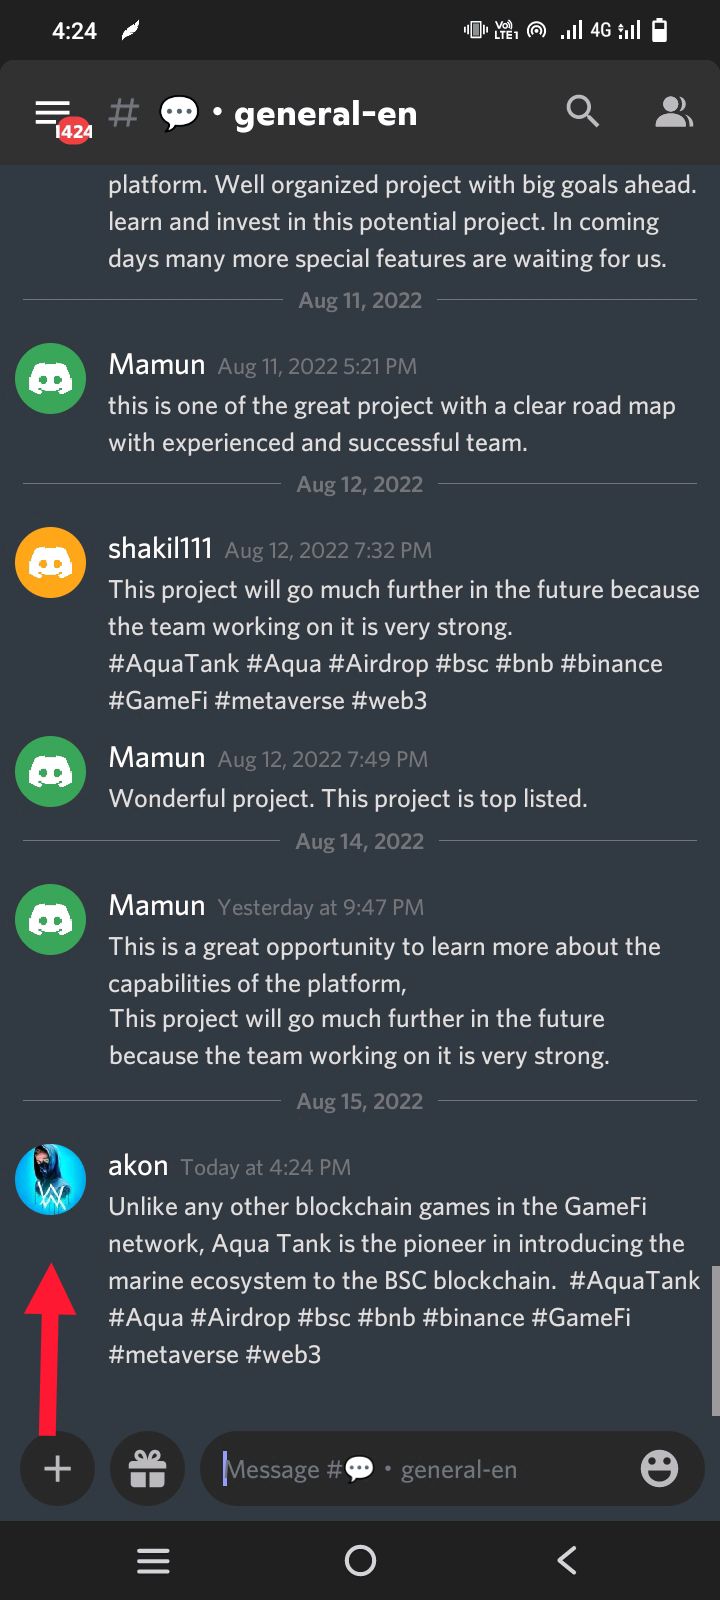720x1600 pixels.
Task: Select Mamun's 'Wonderful project' message
Action: [x=348, y=799]
